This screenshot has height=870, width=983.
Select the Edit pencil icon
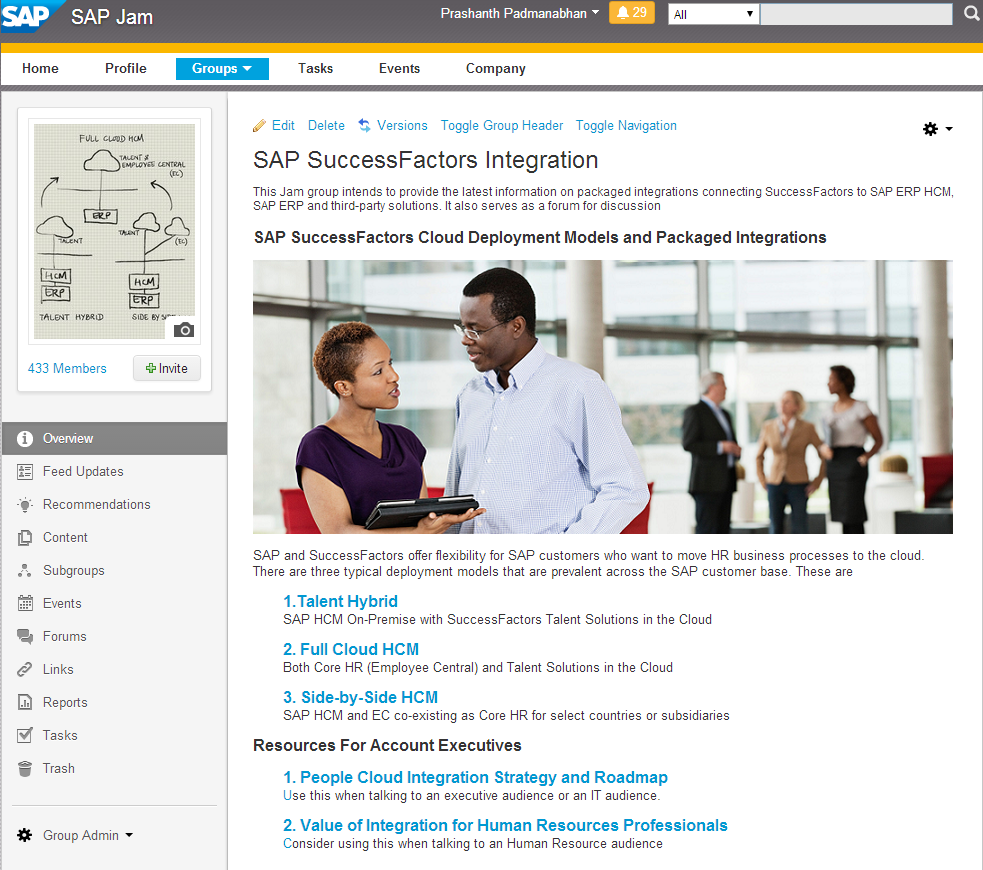pyautogui.click(x=259, y=126)
